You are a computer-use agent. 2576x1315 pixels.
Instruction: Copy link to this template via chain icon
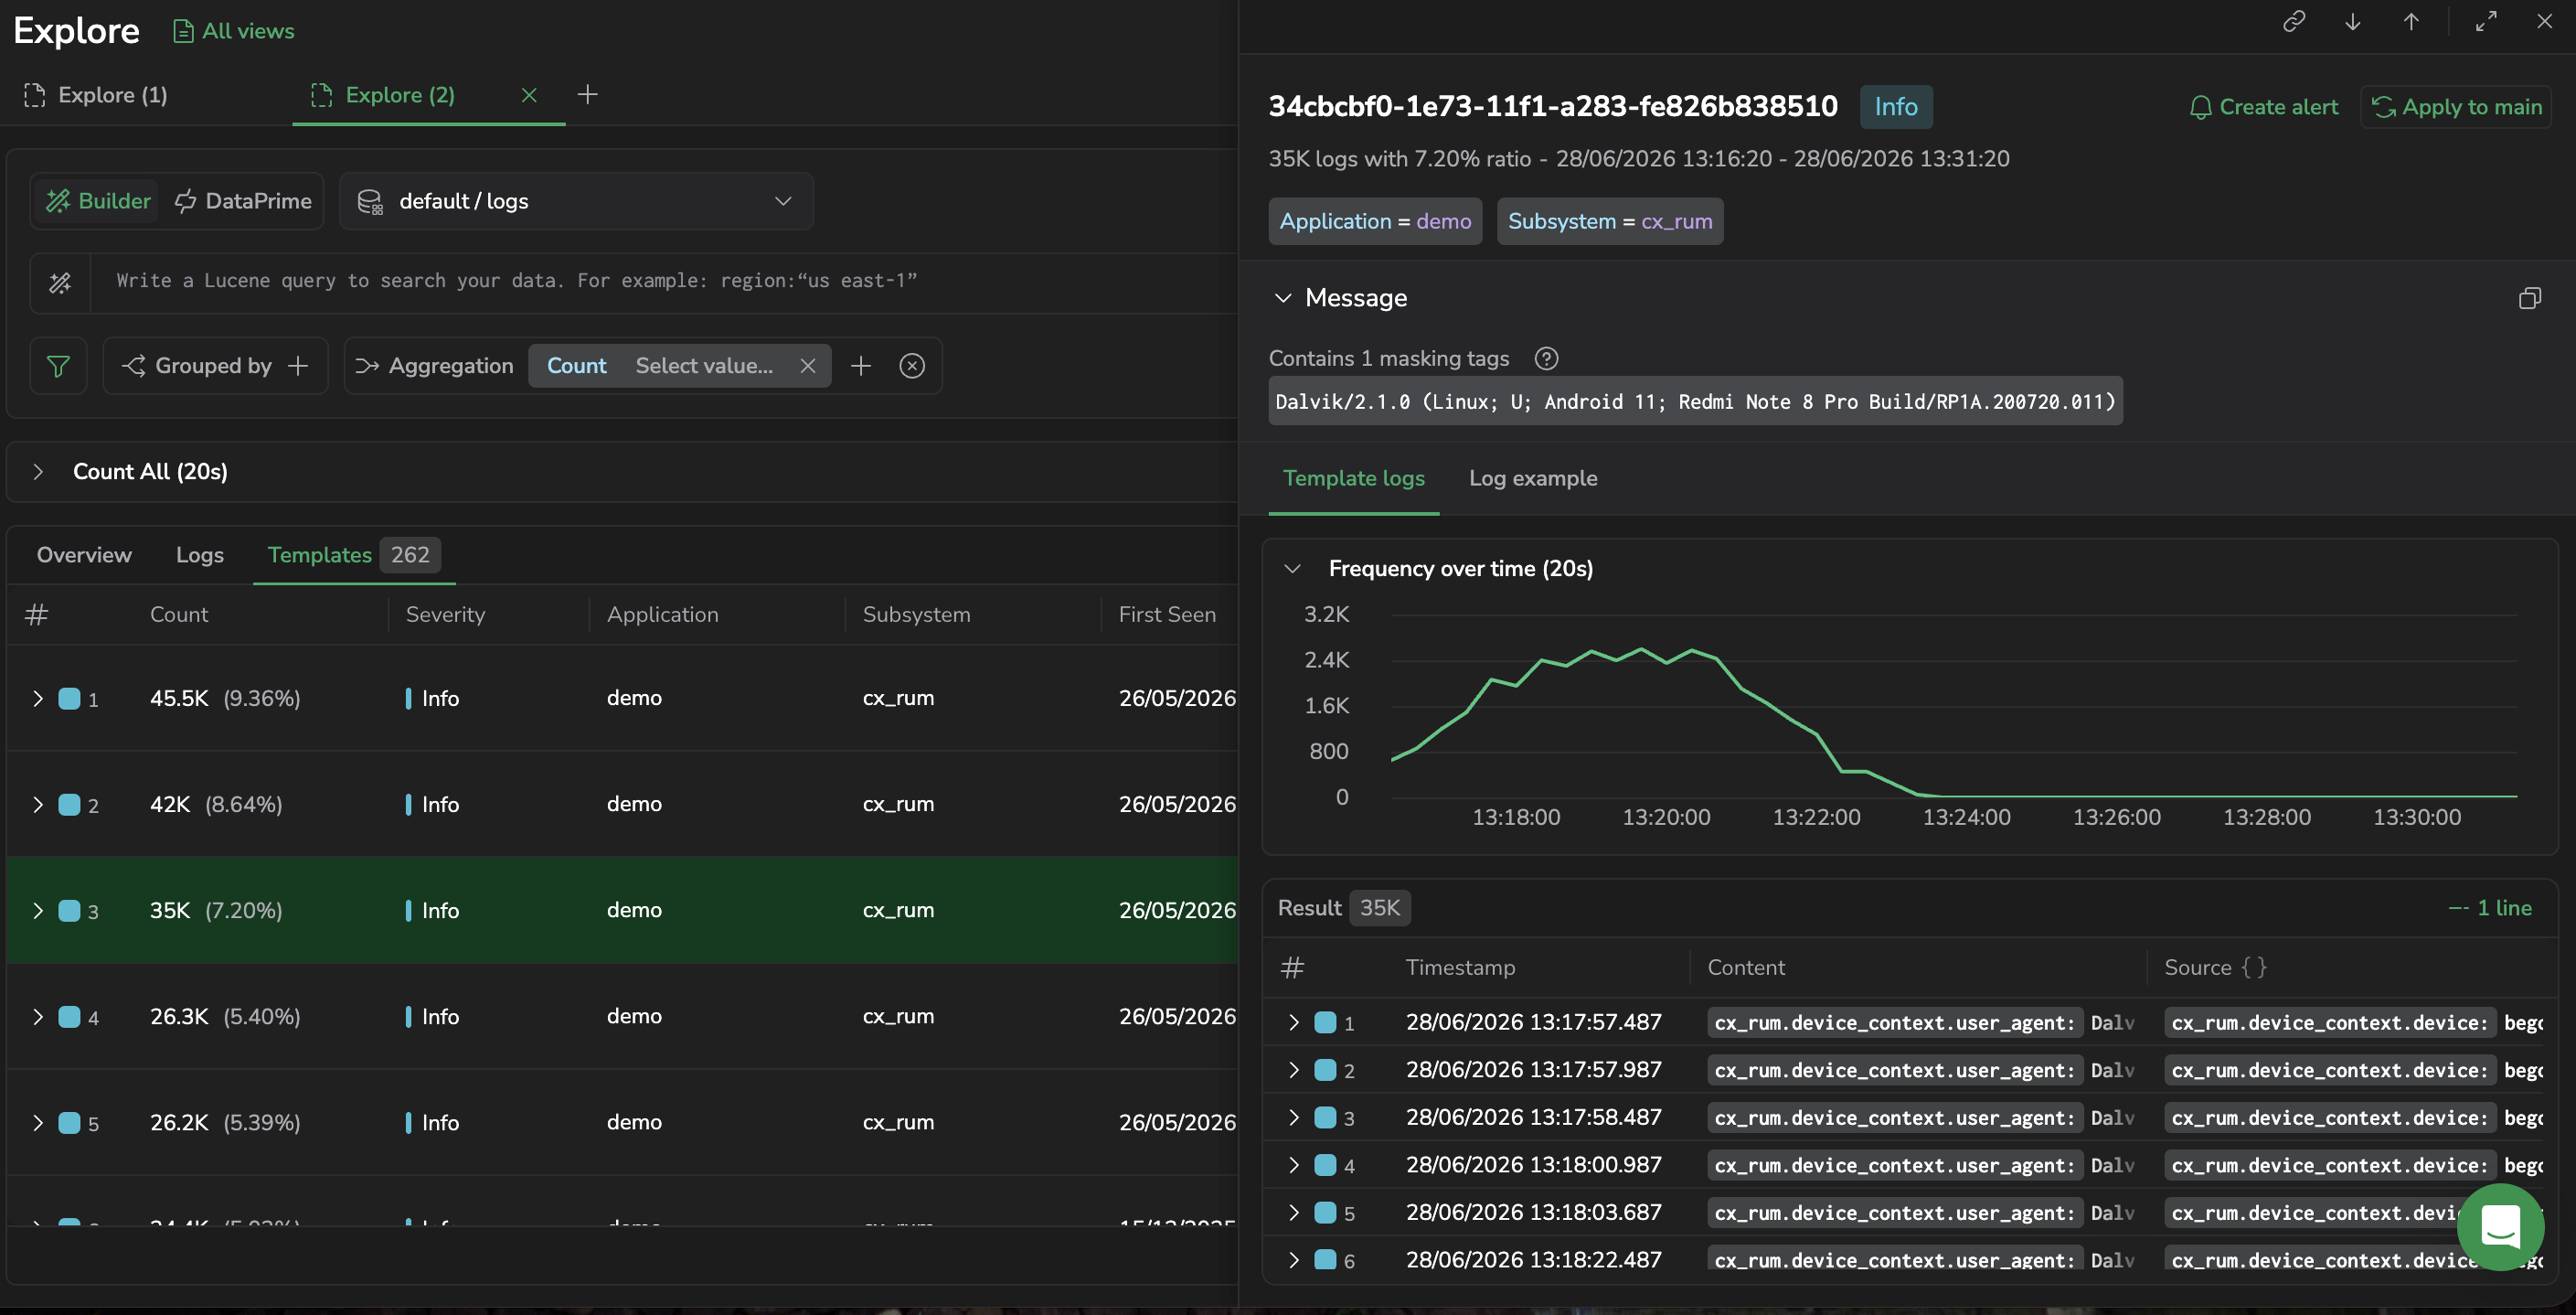(2294, 22)
